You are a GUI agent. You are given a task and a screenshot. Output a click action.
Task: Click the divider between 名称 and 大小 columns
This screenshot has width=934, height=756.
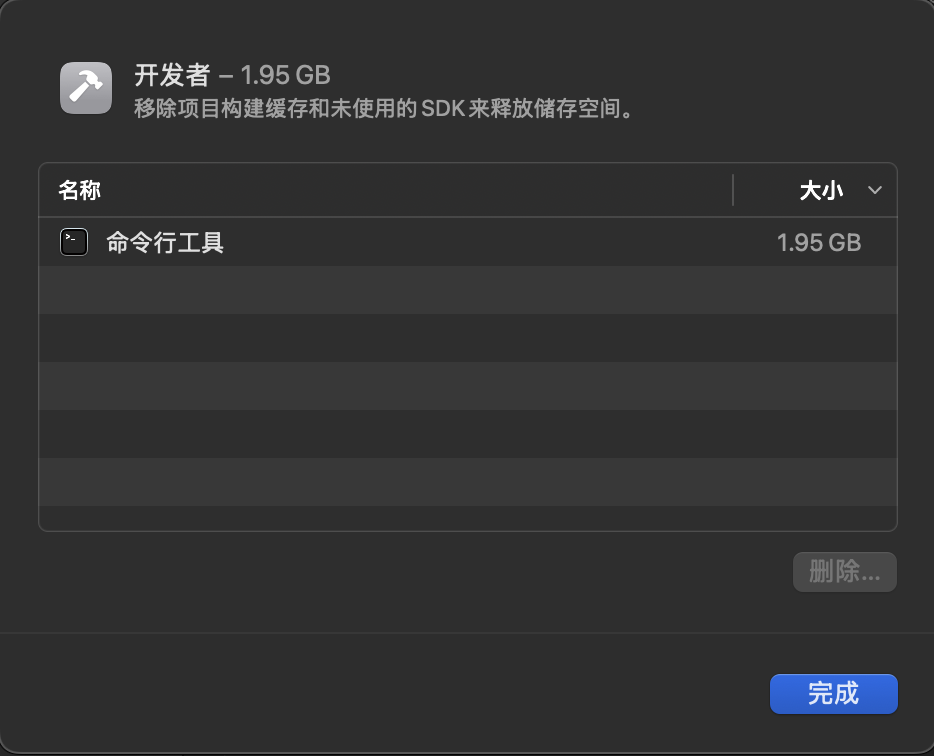click(733, 191)
